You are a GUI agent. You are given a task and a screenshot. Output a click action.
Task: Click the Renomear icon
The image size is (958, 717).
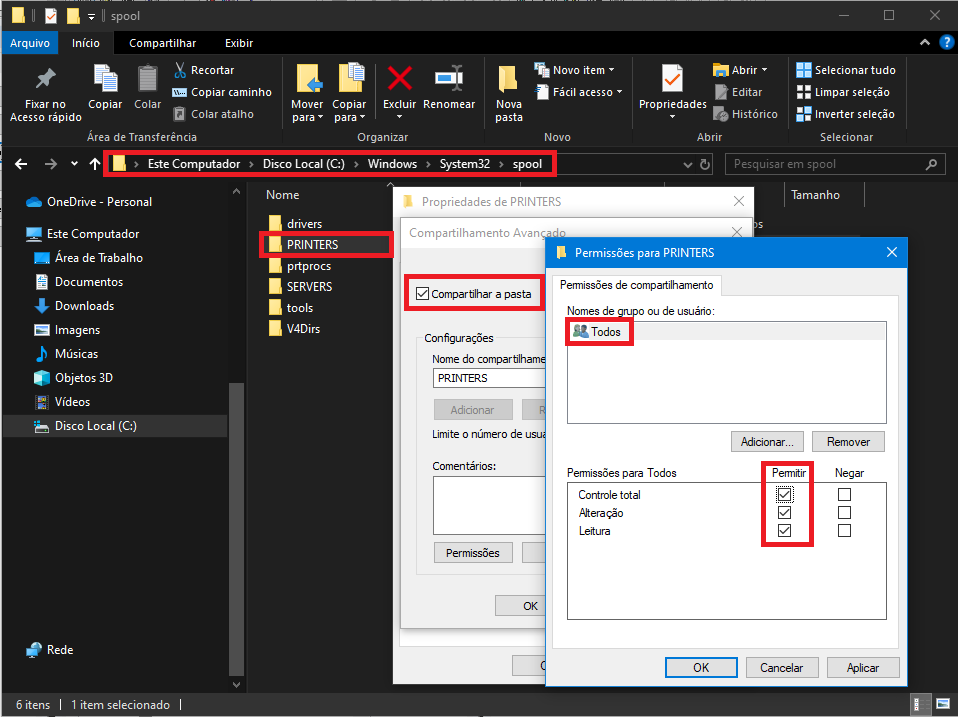click(449, 79)
